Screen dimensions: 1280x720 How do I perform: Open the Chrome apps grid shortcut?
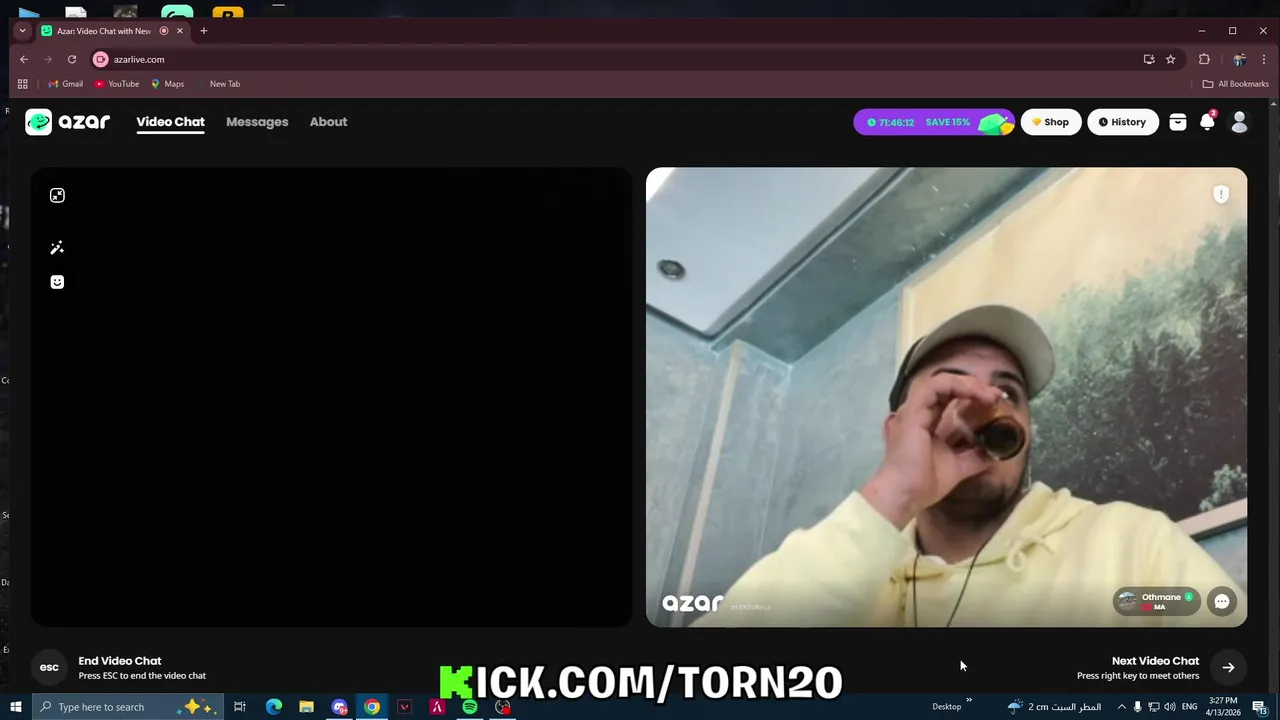[x=23, y=84]
